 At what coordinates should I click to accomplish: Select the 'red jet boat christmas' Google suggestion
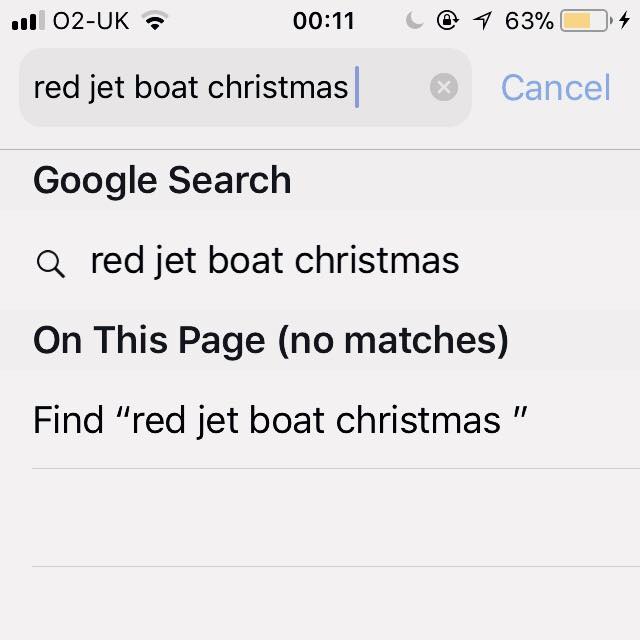(320, 260)
